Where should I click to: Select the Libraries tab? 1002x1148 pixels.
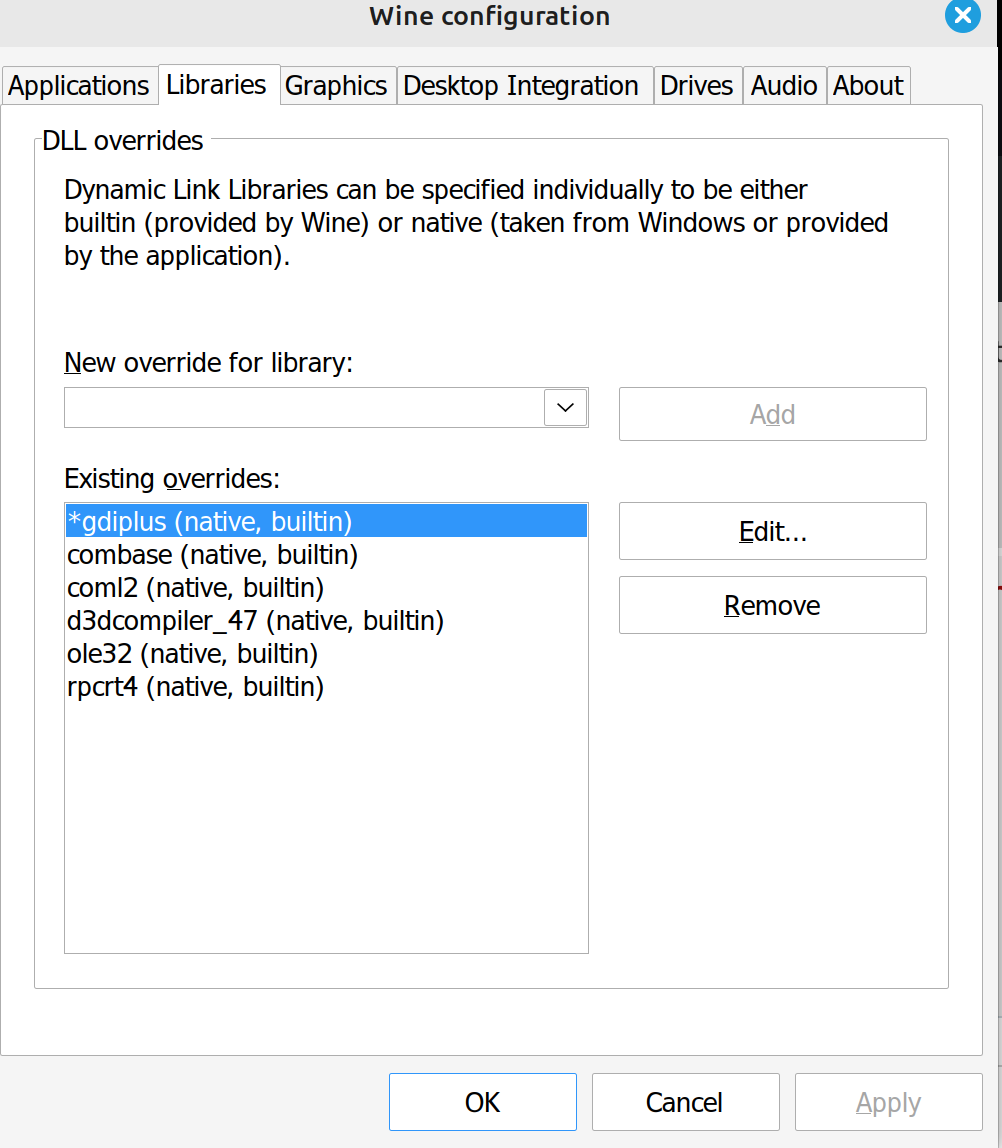point(217,85)
